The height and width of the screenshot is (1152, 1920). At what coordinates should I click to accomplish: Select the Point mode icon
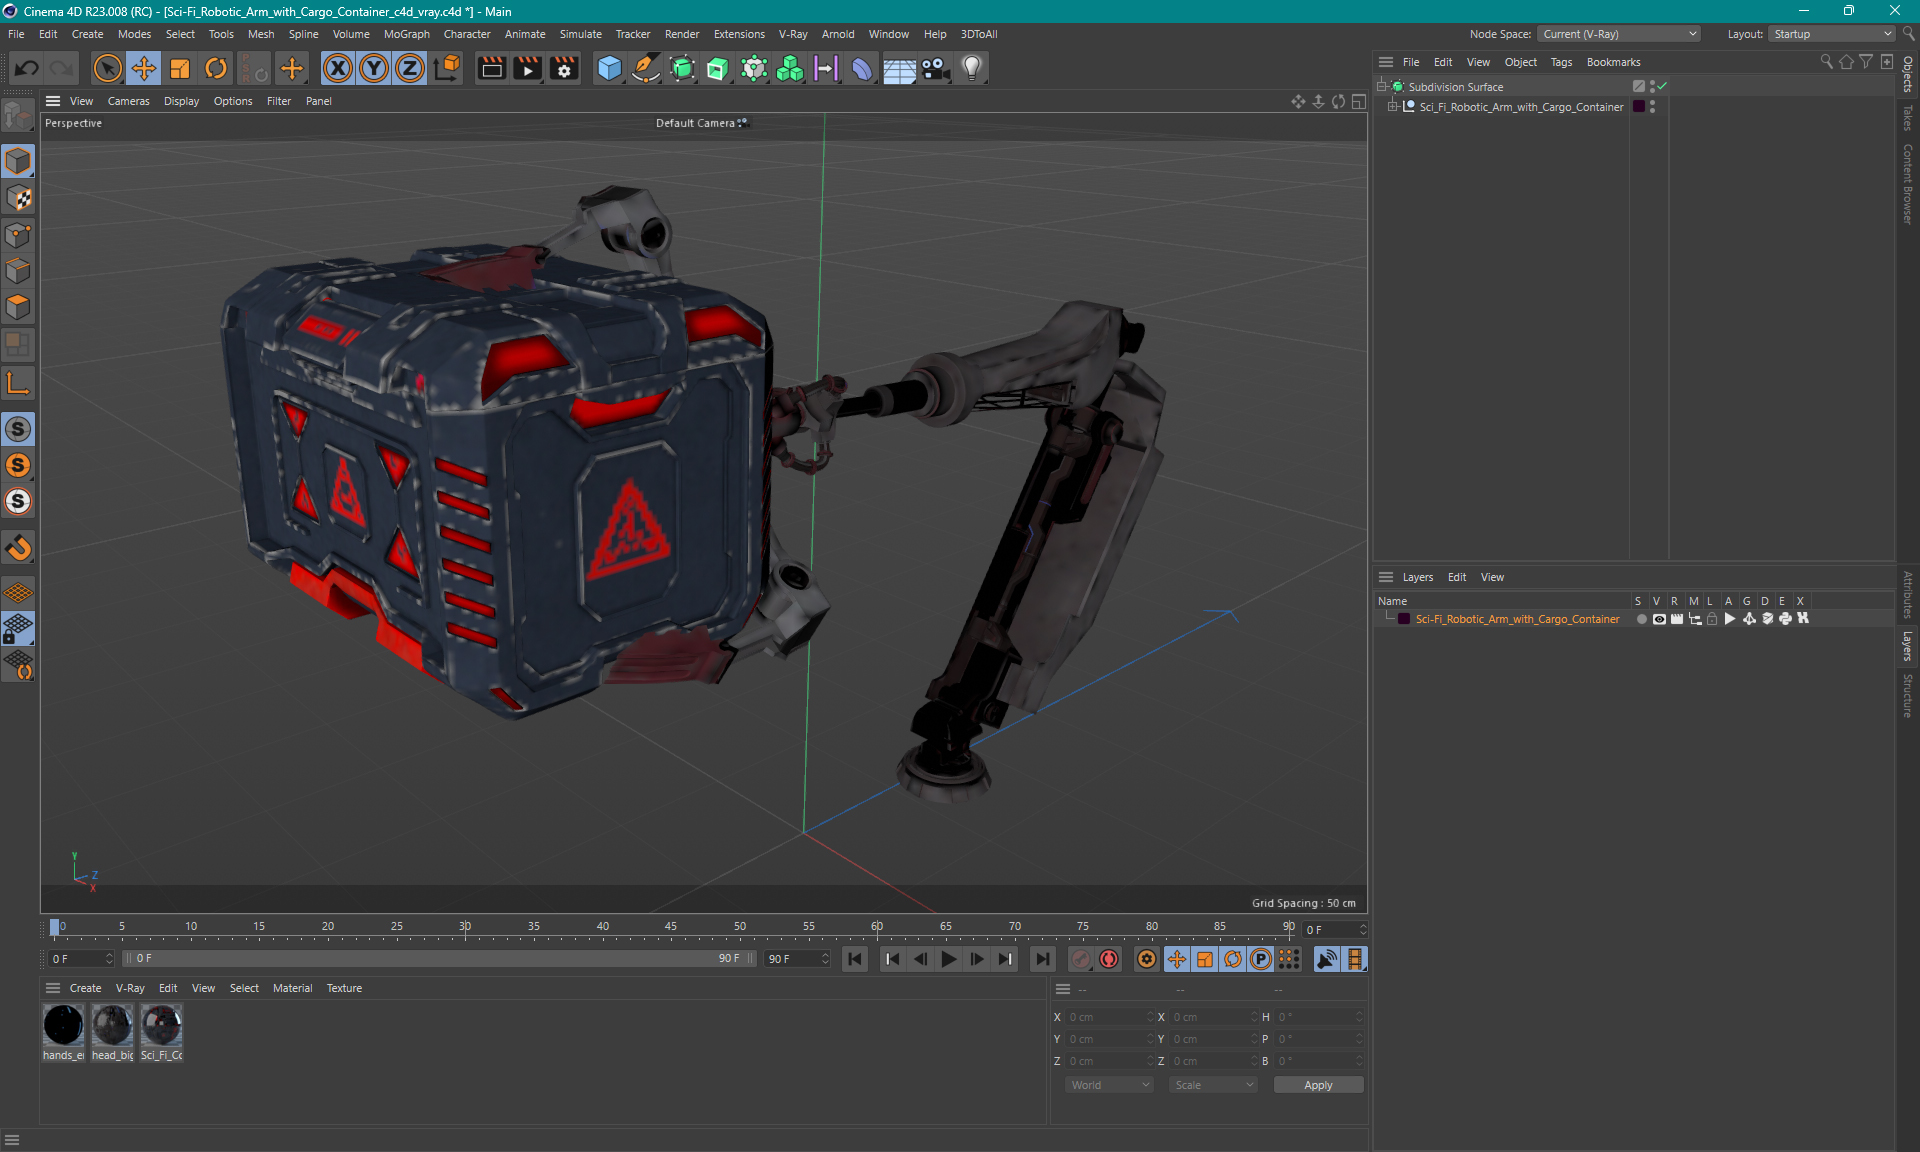tap(18, 235)
